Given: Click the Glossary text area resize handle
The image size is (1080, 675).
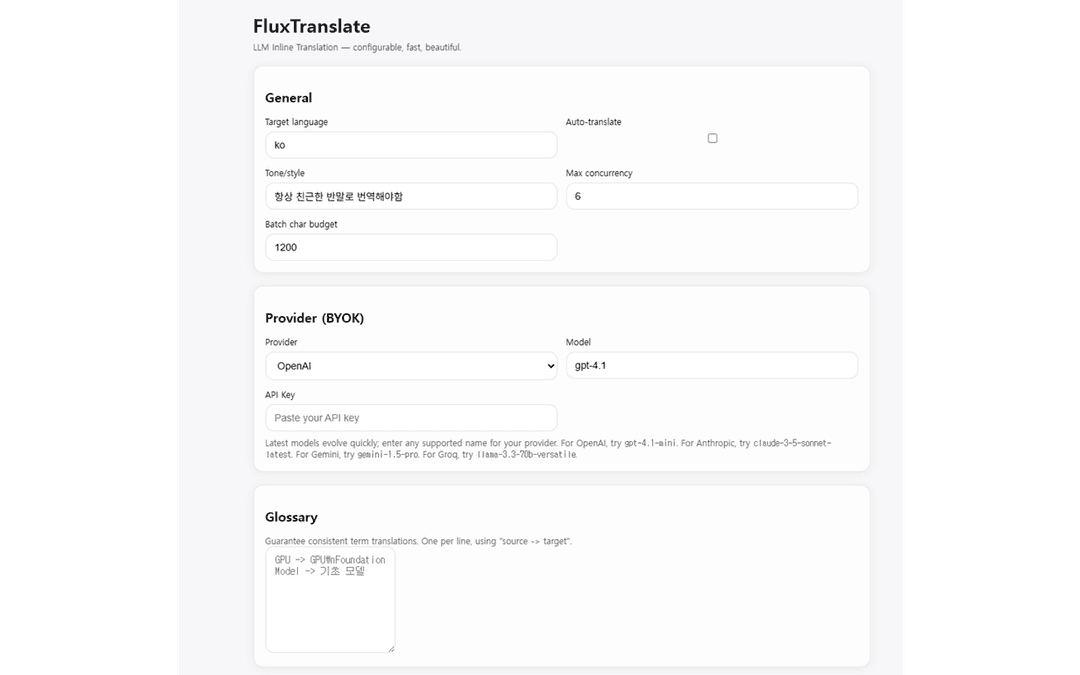Looking at the screenshot, I should pos(391,649).
